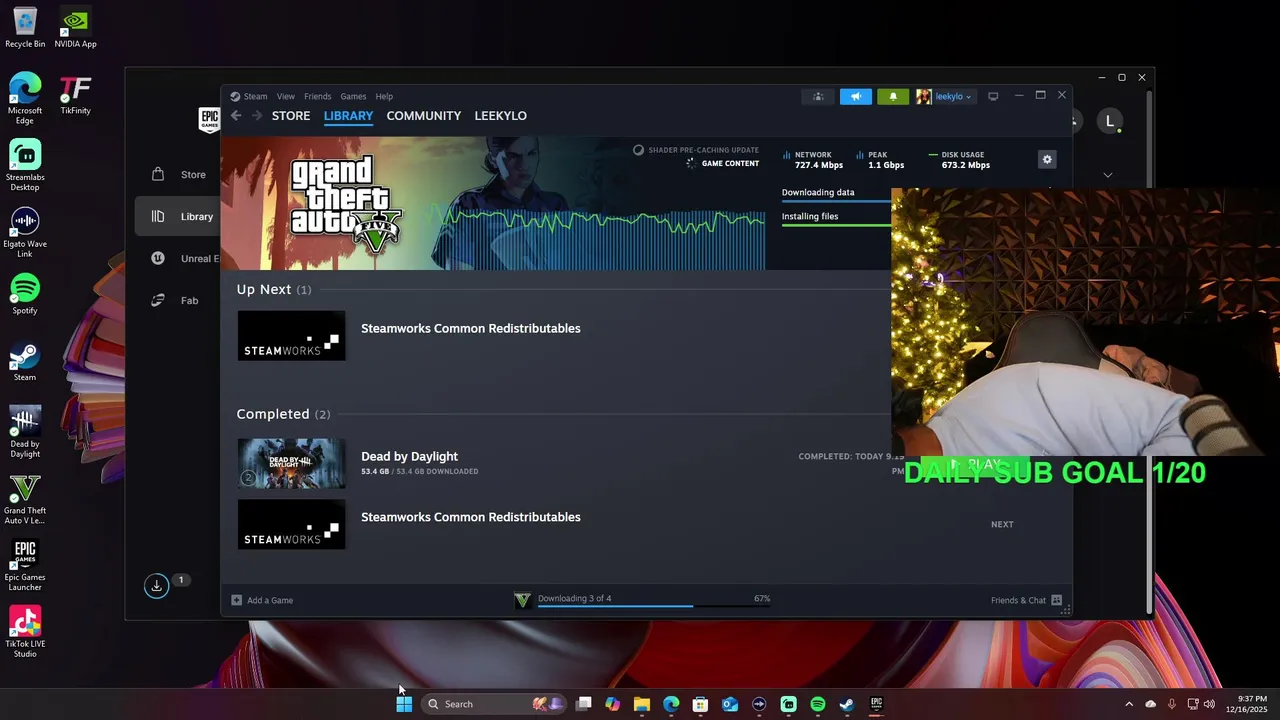The height and width of the screenshot is (720, 1280).
Task: Select Steamworks Common Redistributables under Completed
Action: pos(471,517)
